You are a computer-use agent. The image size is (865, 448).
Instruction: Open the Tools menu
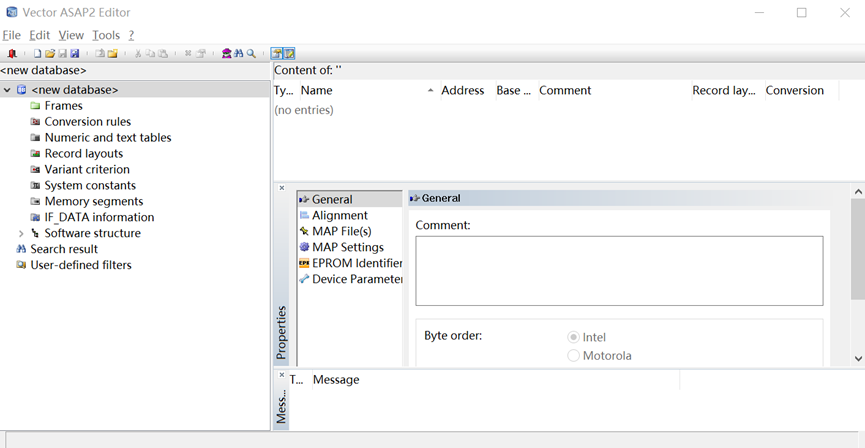(106, 35)
